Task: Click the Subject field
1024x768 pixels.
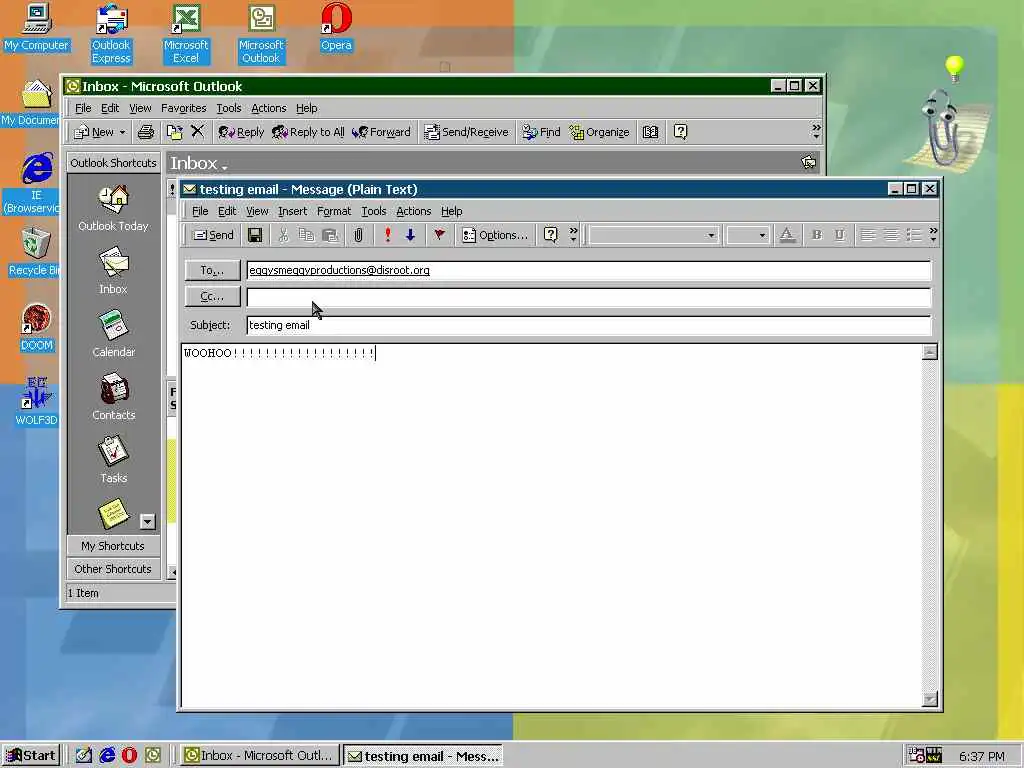Action: point(588,325)
